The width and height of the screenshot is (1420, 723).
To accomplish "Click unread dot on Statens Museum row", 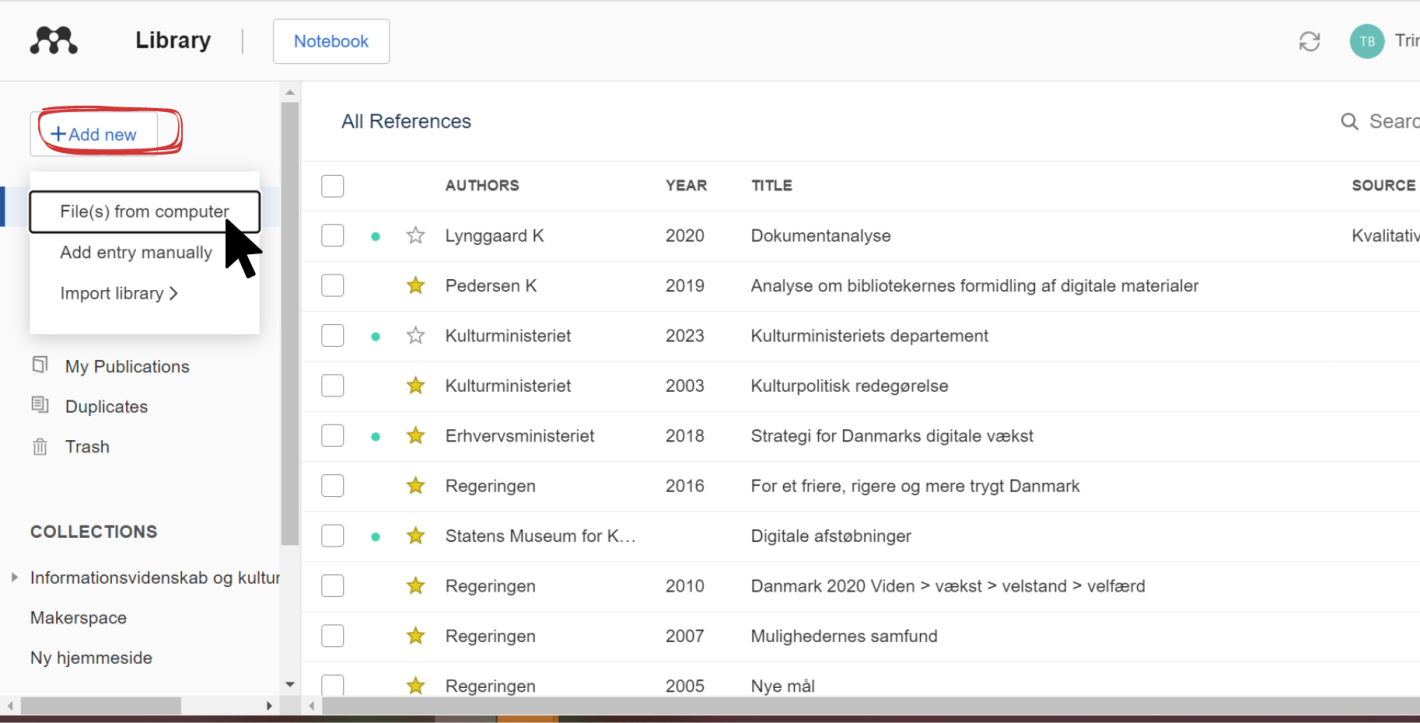I will 376,537.
